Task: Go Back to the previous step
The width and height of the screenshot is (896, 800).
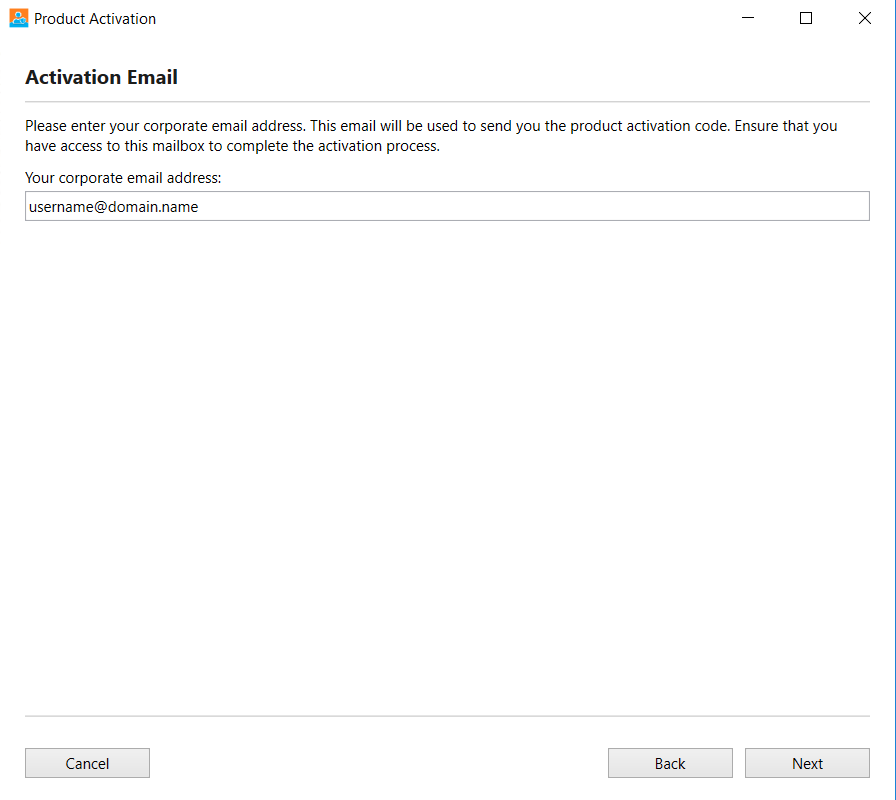Action: click(x=670, y=763)
